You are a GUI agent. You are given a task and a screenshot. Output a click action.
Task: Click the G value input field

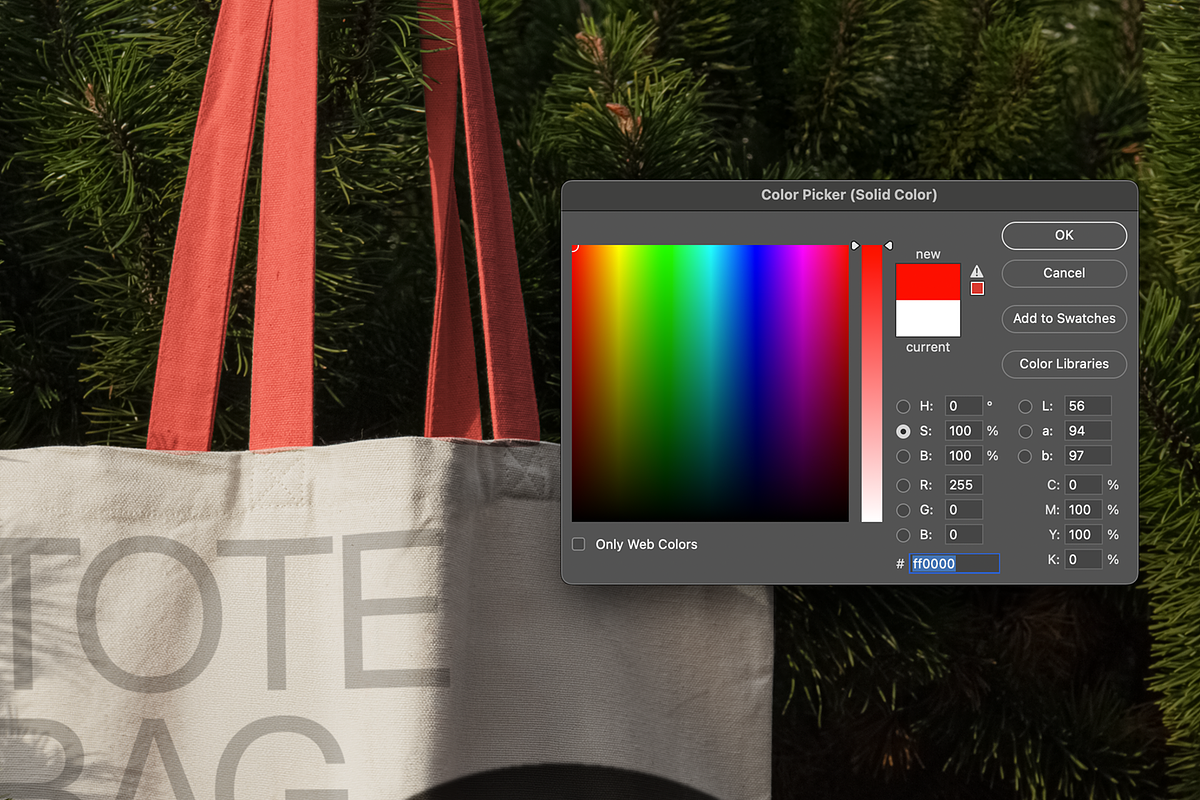tap(963, 510)
